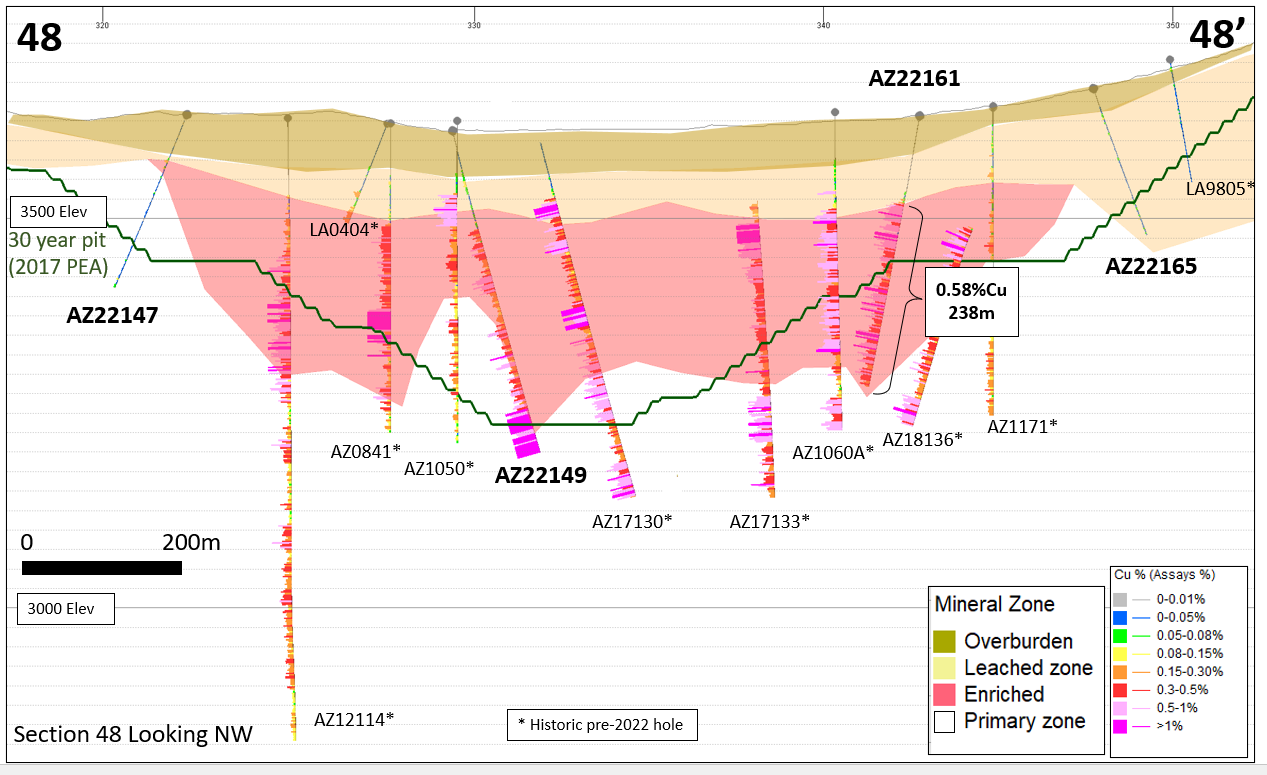
Task: Click the Overburden color swatch in legend
Action: click(x=945, y=641)
